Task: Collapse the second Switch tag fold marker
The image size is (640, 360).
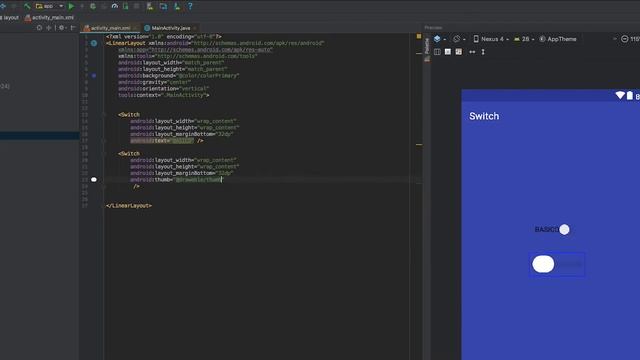Action: coord(104,154)
